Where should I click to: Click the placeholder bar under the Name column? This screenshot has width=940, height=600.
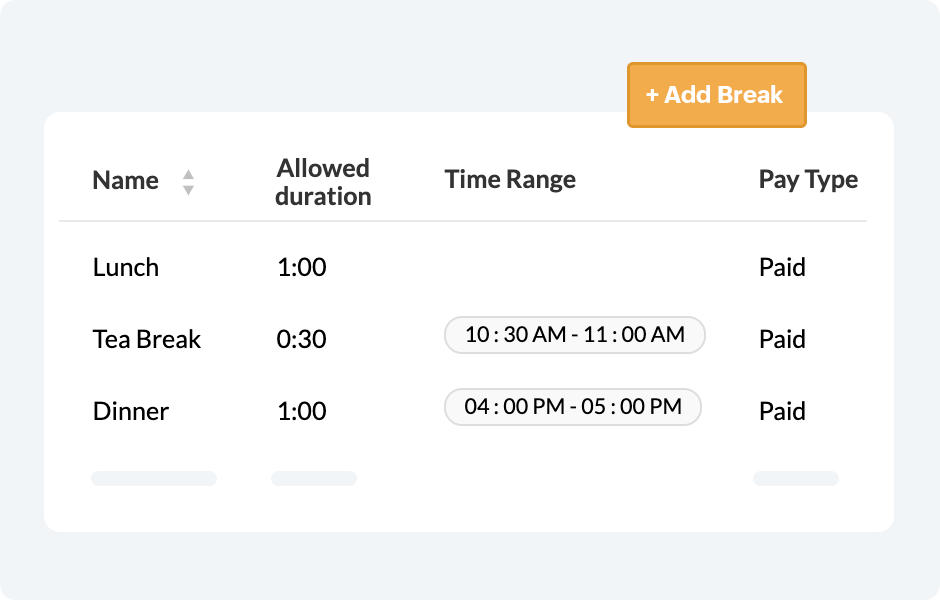(x=154, y=479)
